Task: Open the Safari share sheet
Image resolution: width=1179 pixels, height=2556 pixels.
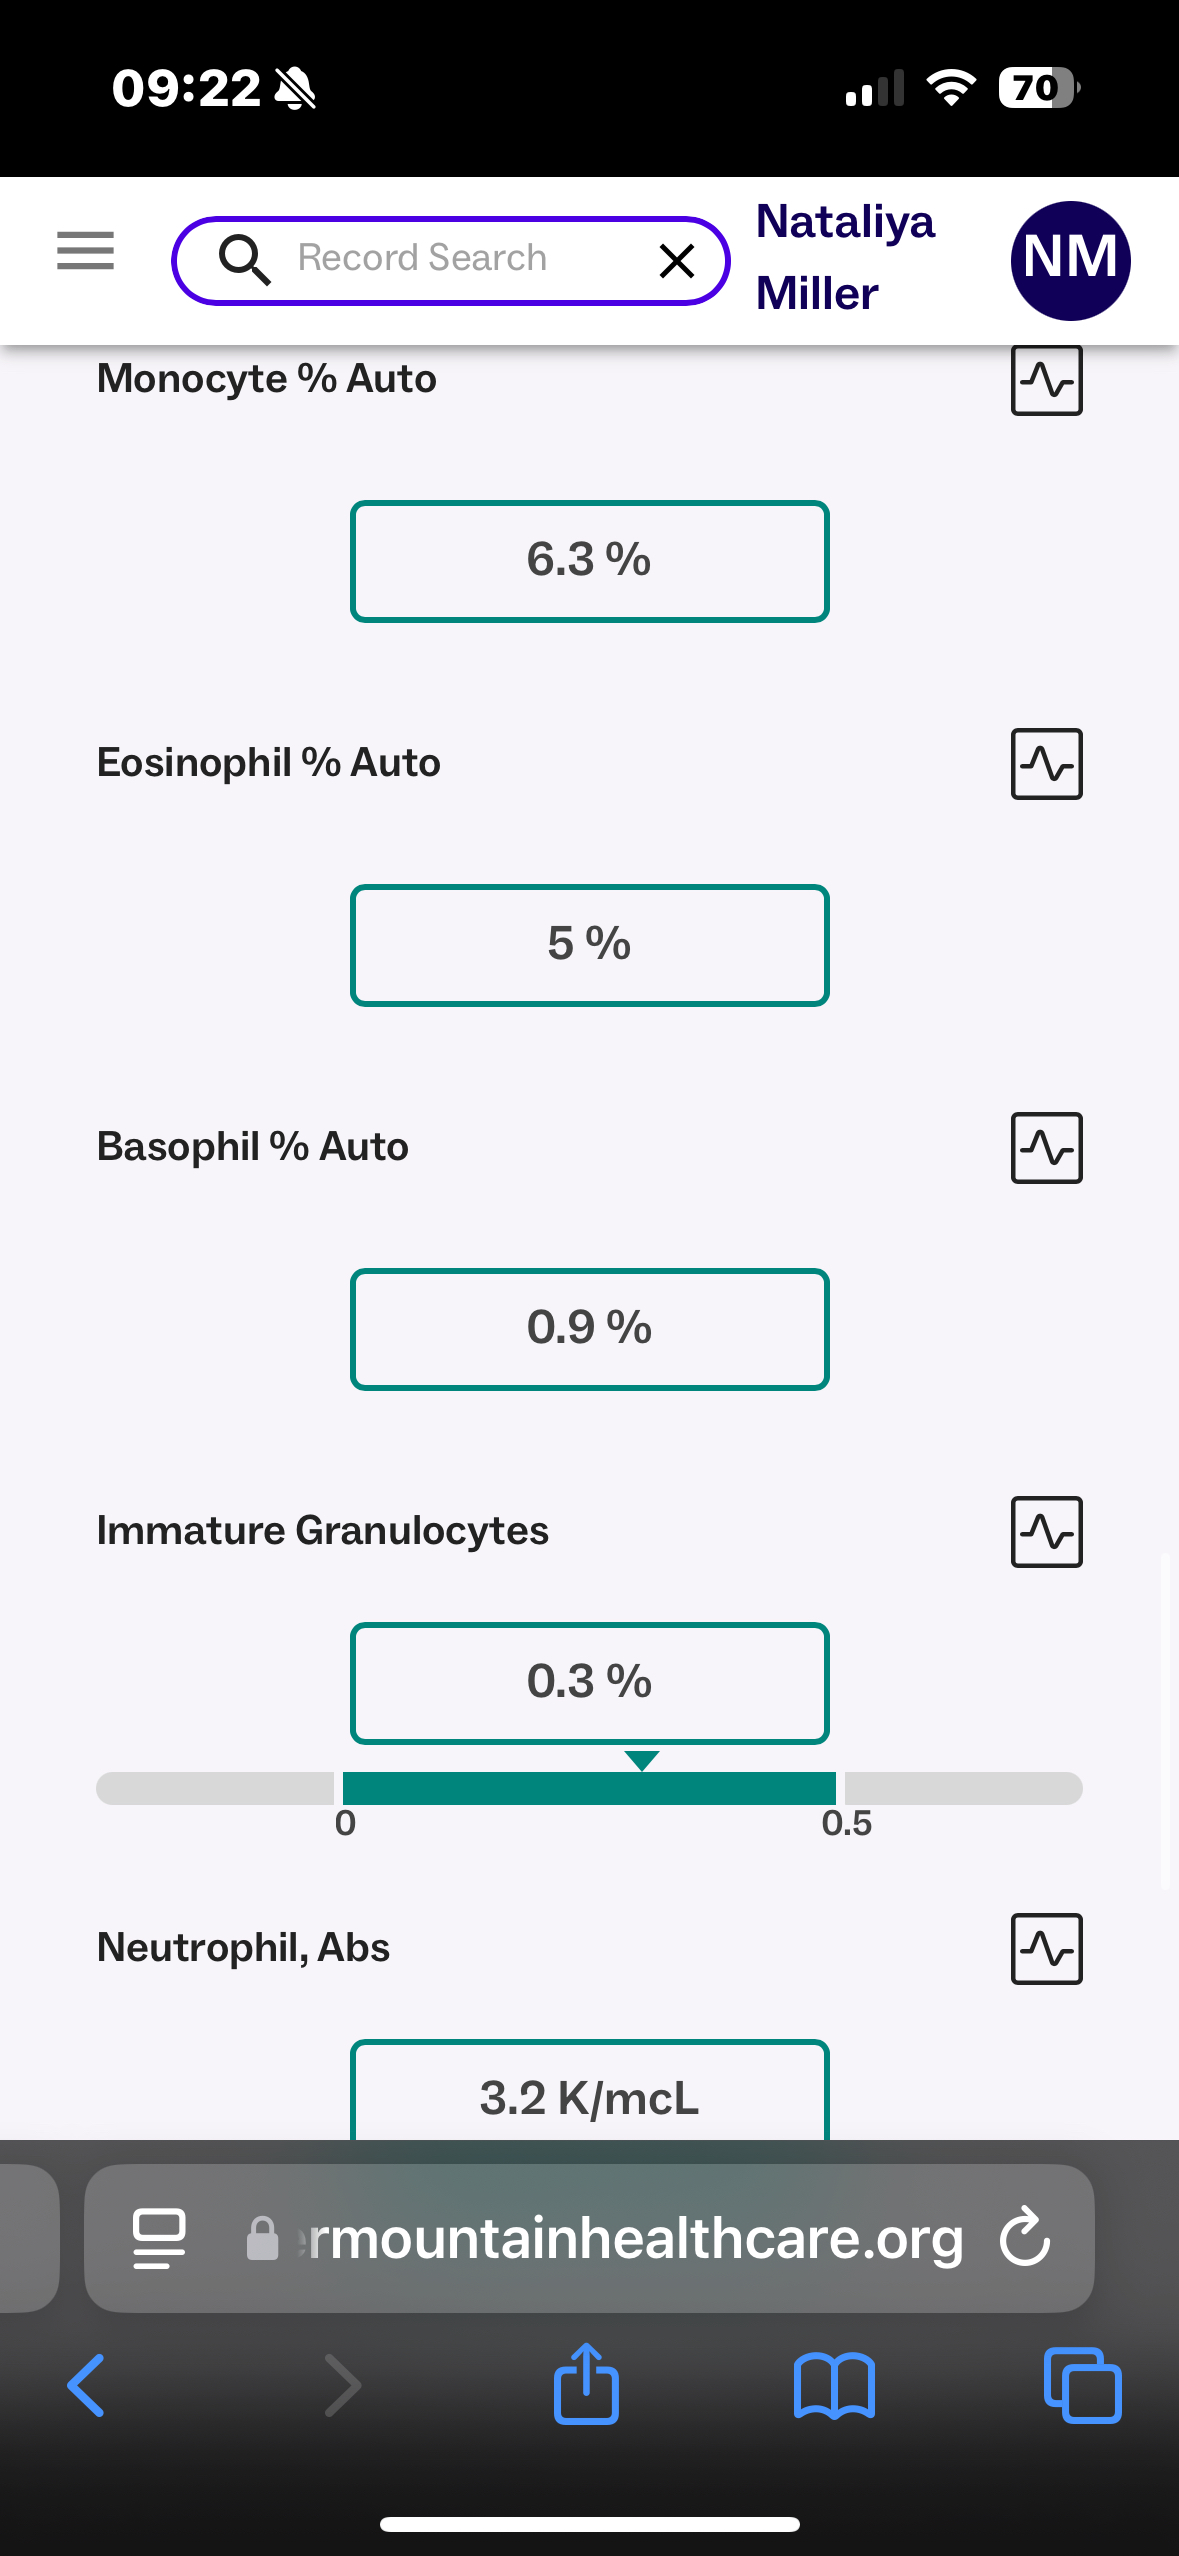Action: click(x=586, y=2385)
